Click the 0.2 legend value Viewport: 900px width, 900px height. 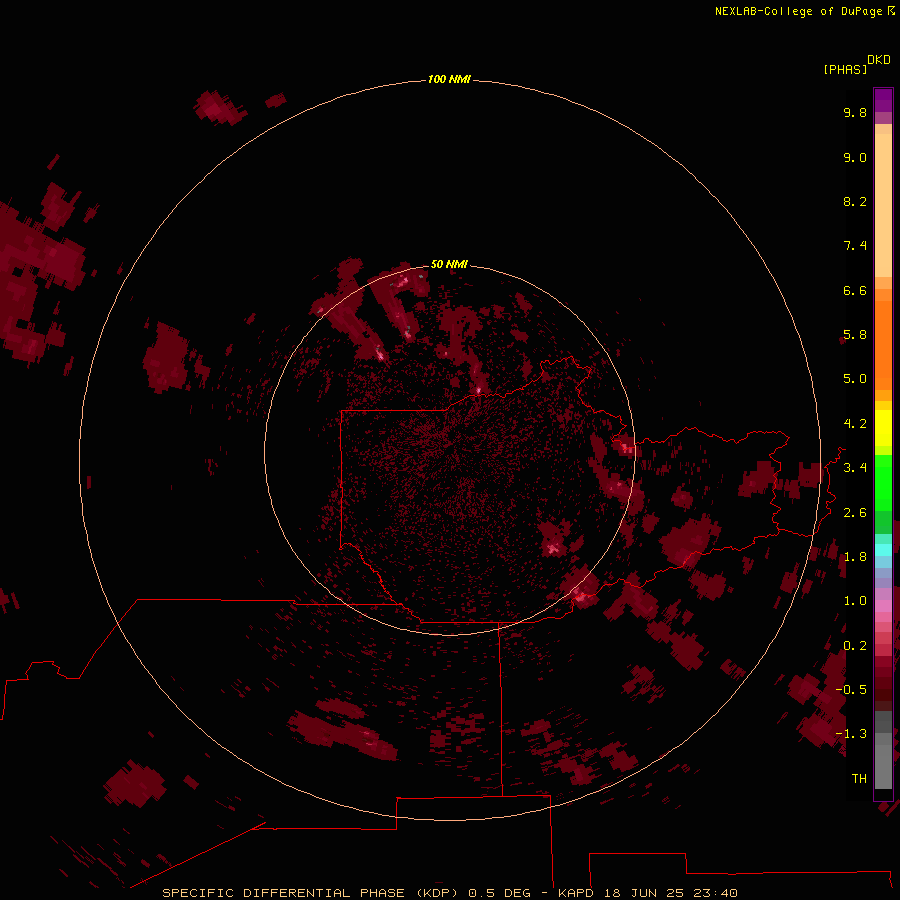pos(855,646)
